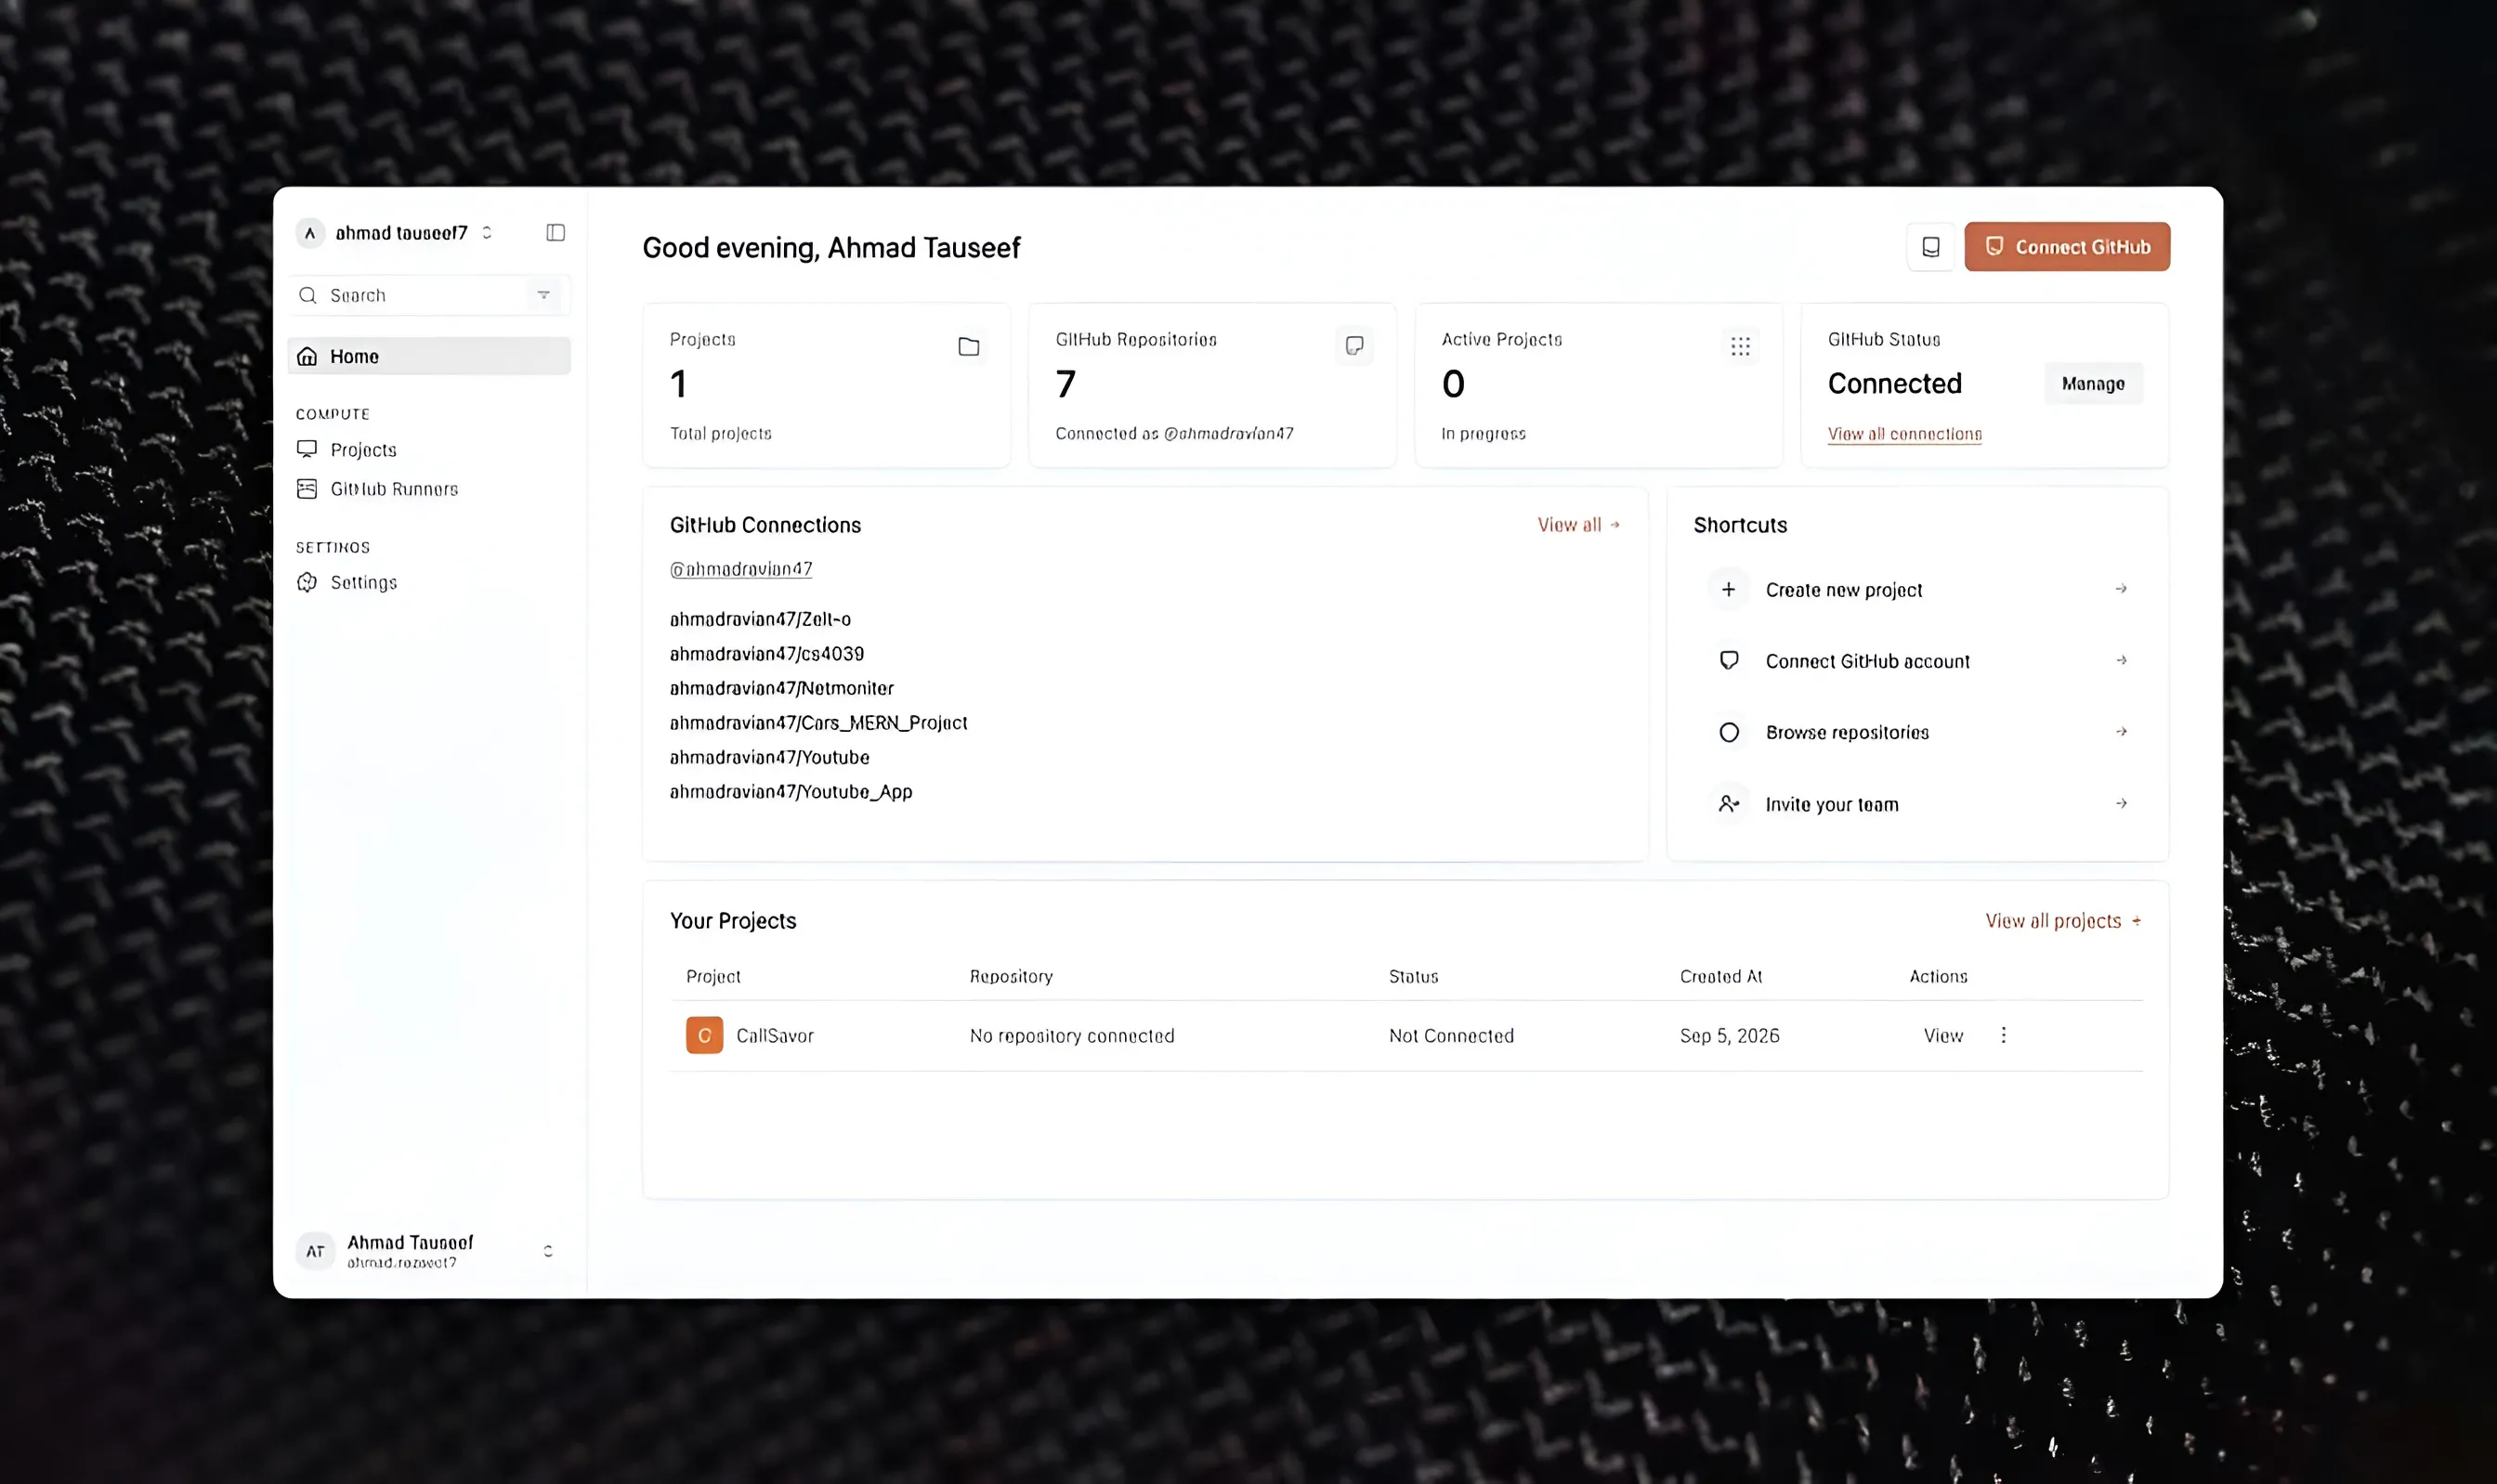Select ahmadravian47/cs4039 repository

pos(766,654)
